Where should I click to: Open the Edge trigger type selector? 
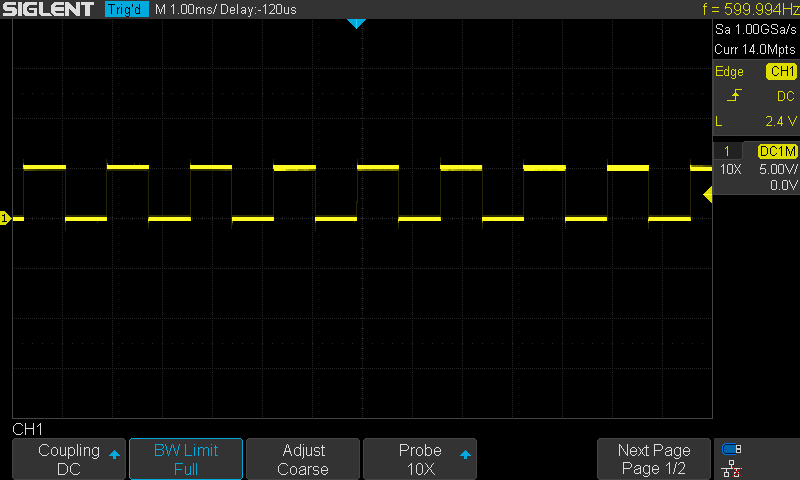point(730,72)
